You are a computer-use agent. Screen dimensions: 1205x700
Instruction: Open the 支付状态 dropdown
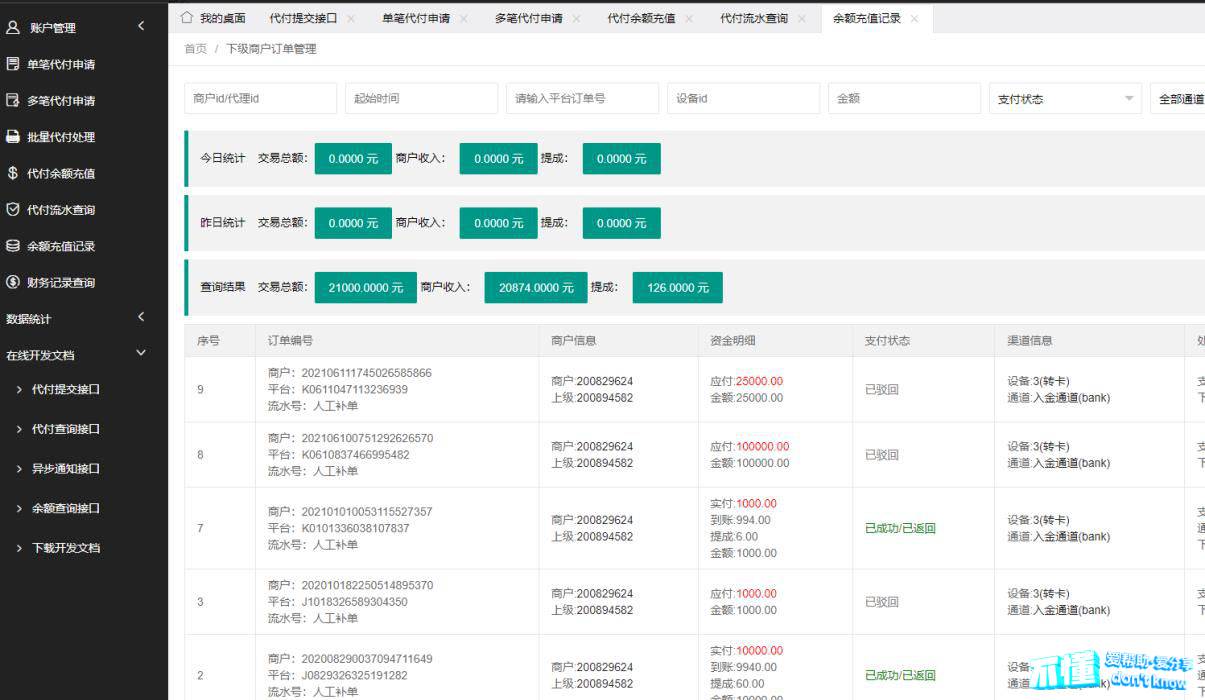click(x=1064, y=99)
